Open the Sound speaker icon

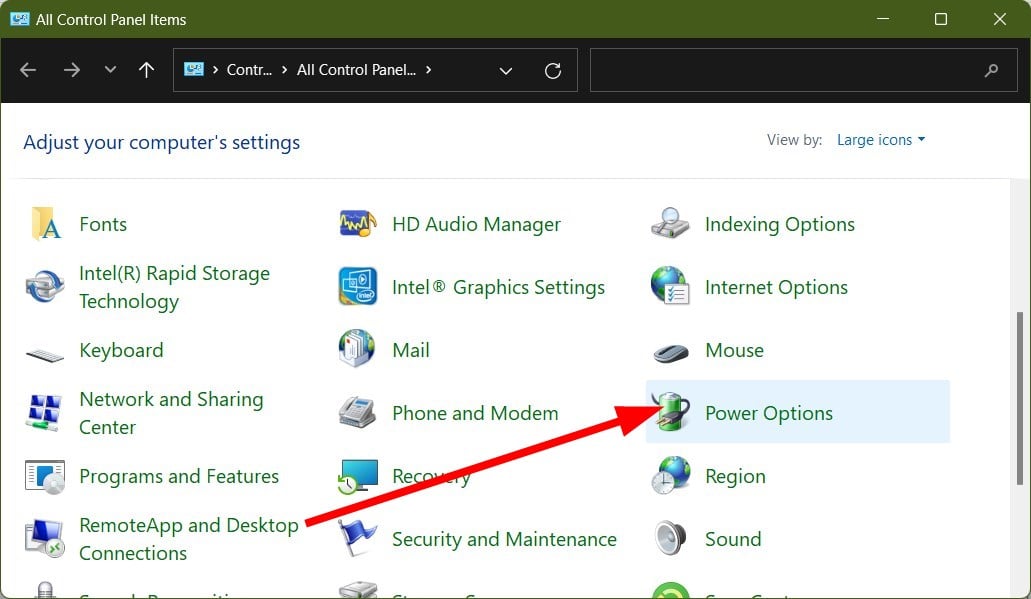click(671, 538)
